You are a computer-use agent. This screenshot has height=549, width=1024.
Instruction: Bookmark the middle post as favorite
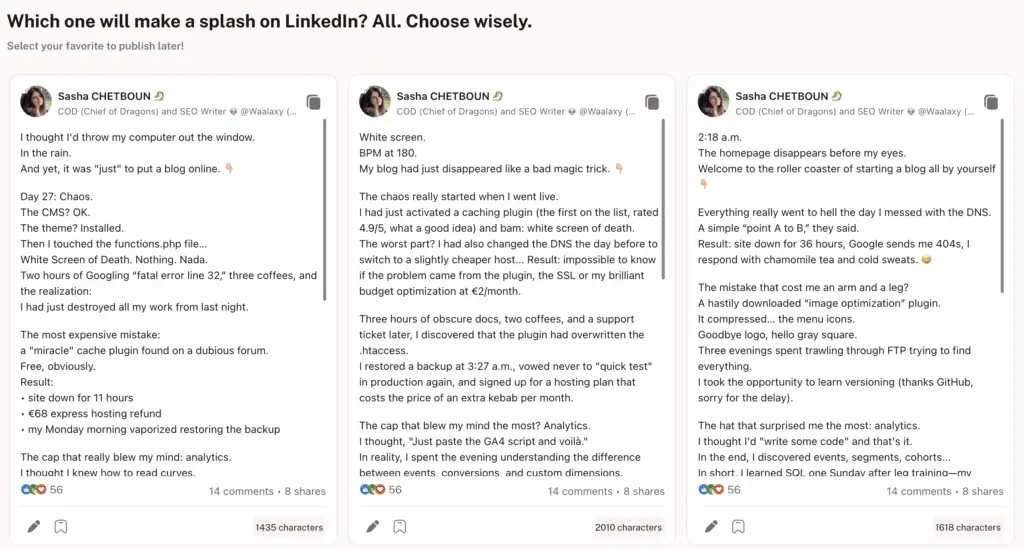tap(400, 526)
